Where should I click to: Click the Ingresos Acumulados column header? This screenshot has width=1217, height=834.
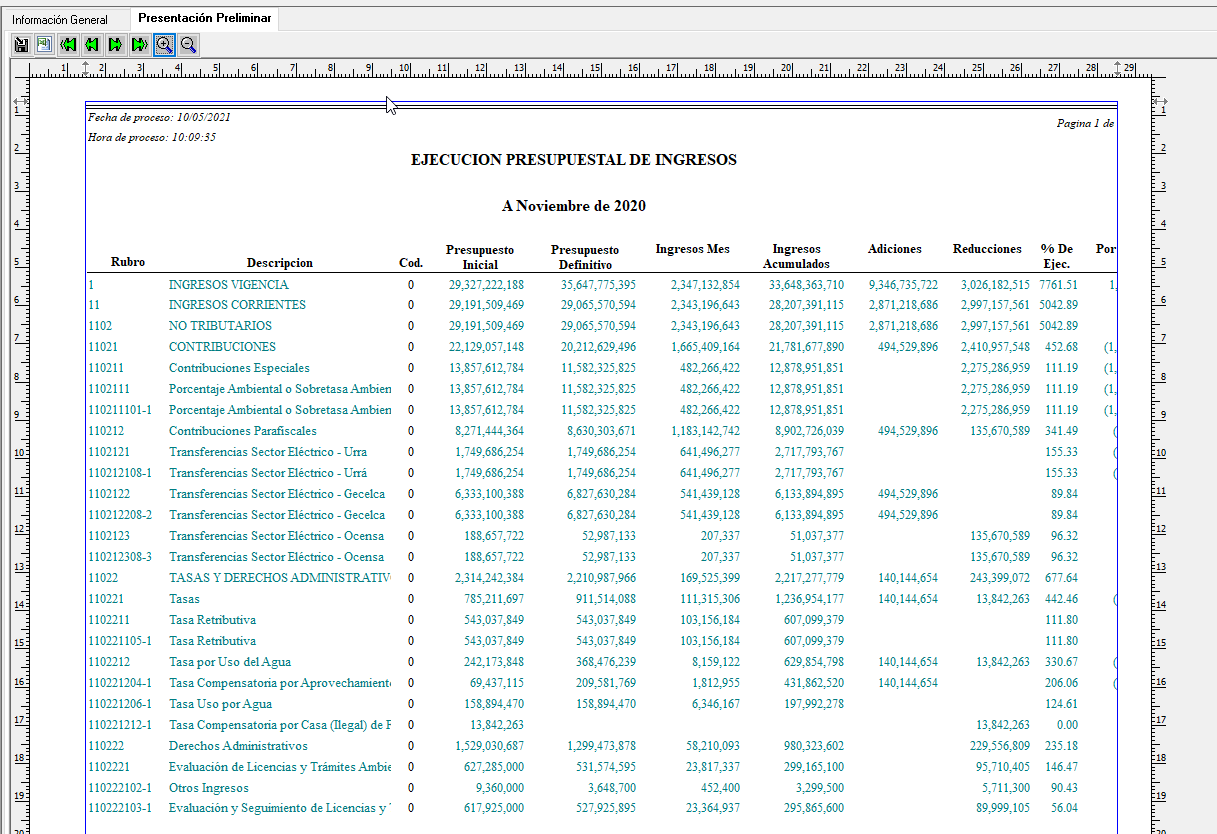tap(796, 257)
